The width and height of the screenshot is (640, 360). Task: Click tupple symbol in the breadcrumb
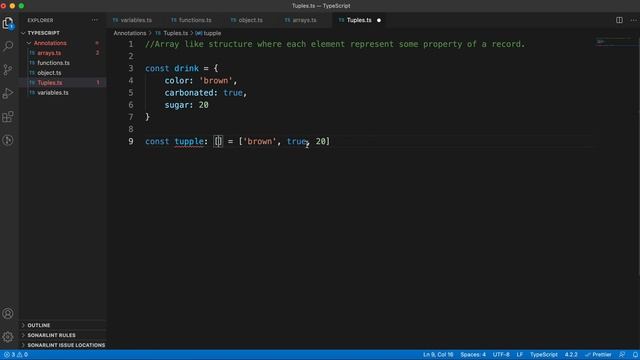click(x=212, y=33)
